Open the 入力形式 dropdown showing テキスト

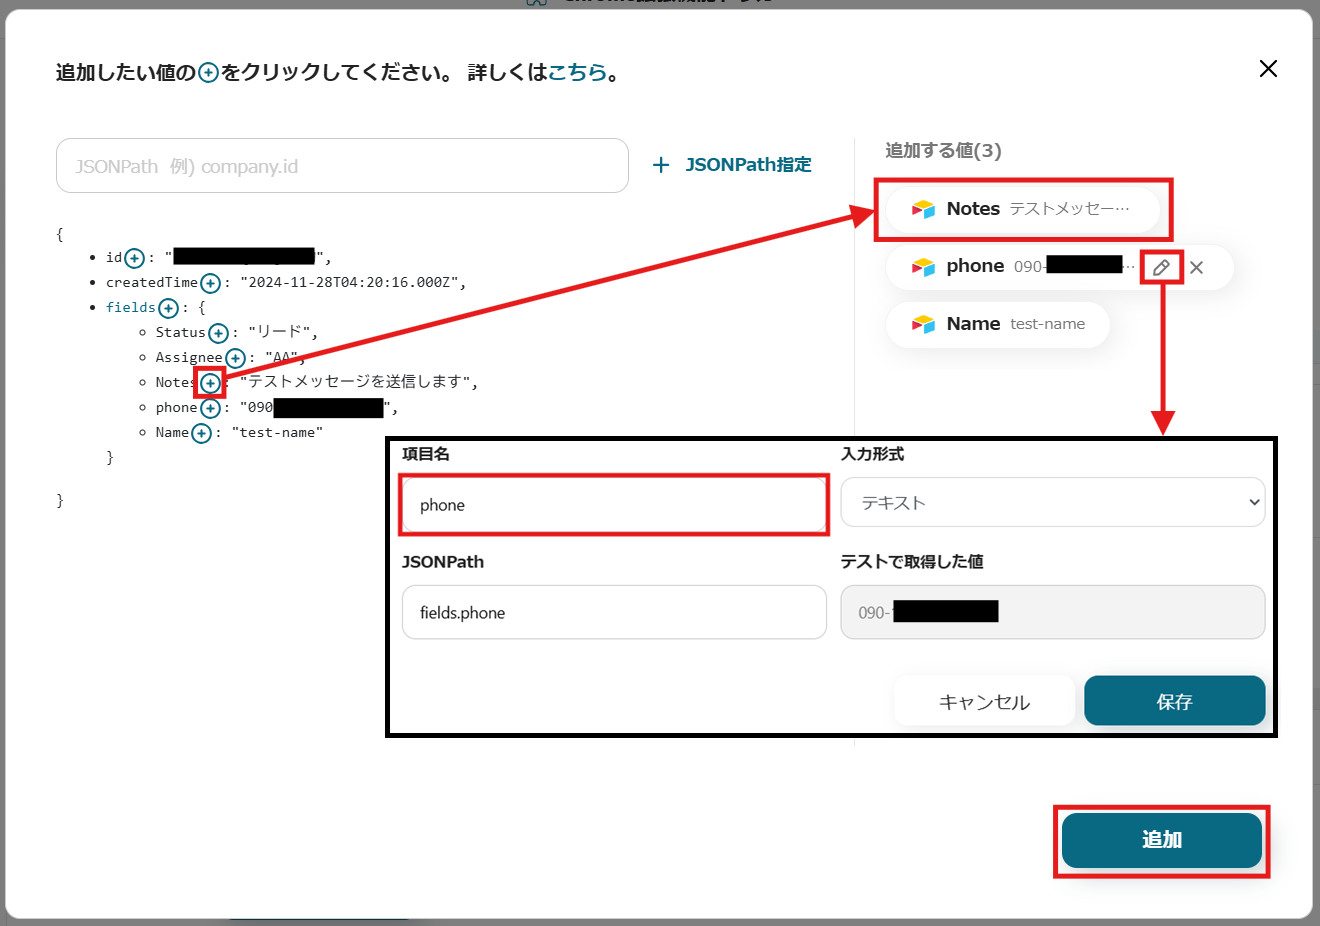pos(1053,502)
